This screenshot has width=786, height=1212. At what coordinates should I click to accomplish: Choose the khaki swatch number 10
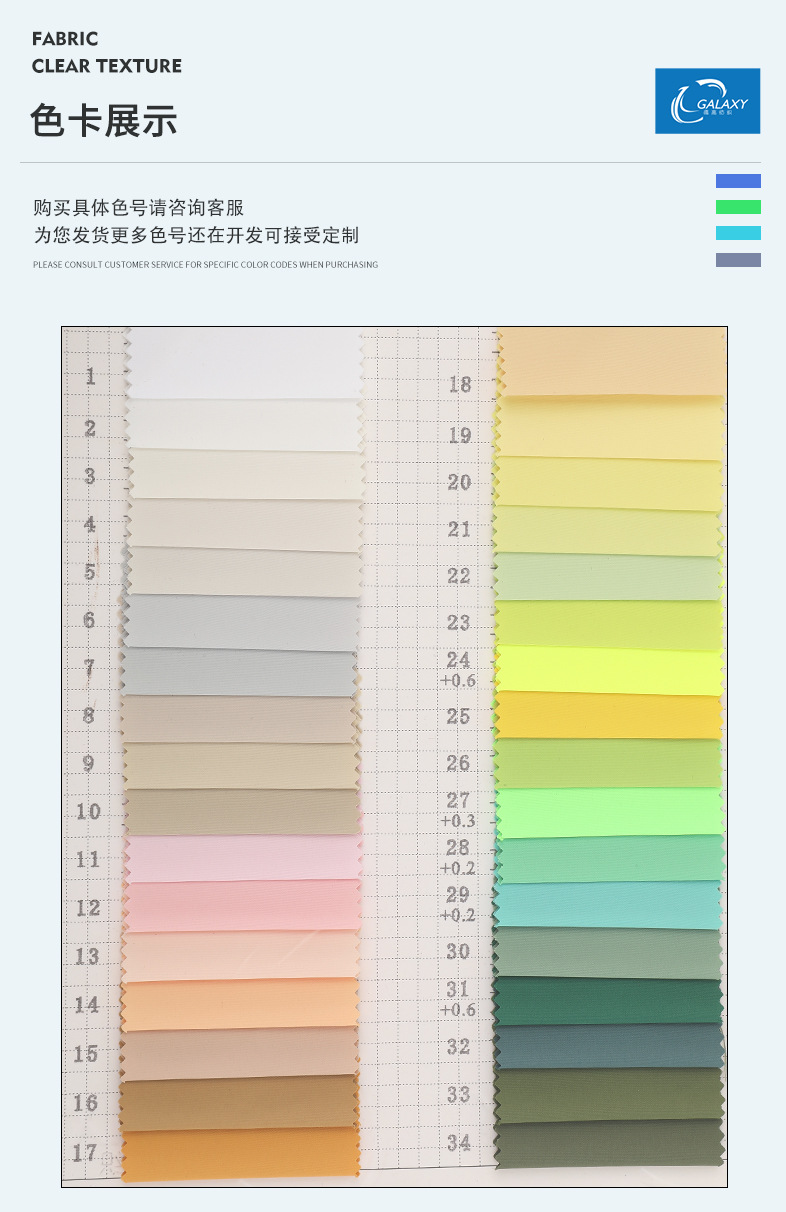coord(243,812)
